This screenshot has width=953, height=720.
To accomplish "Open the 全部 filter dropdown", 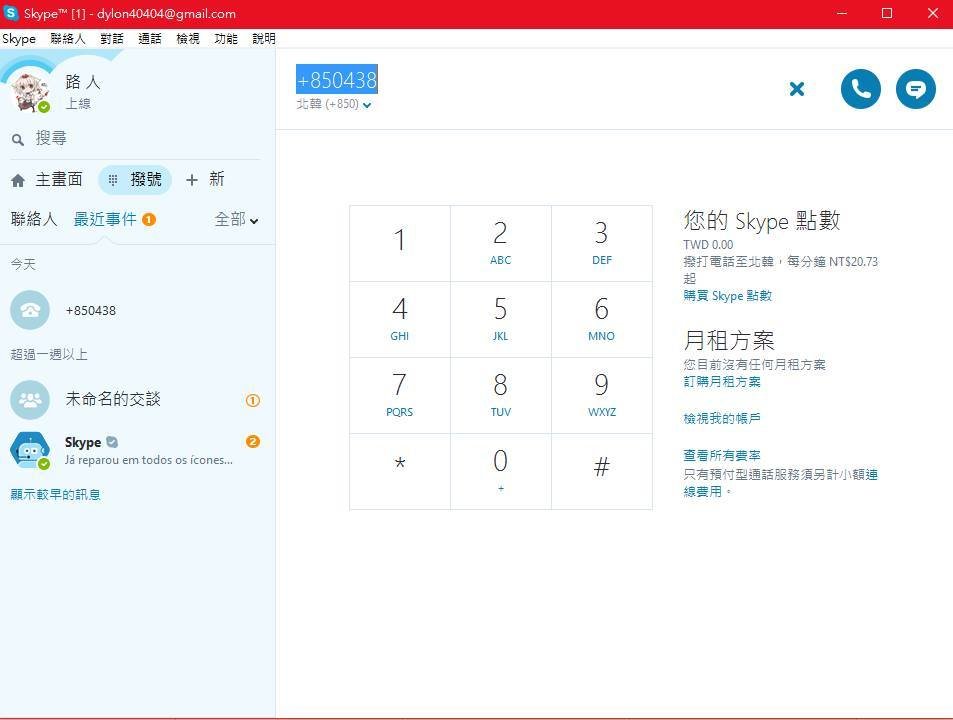I will click(236, 219).
